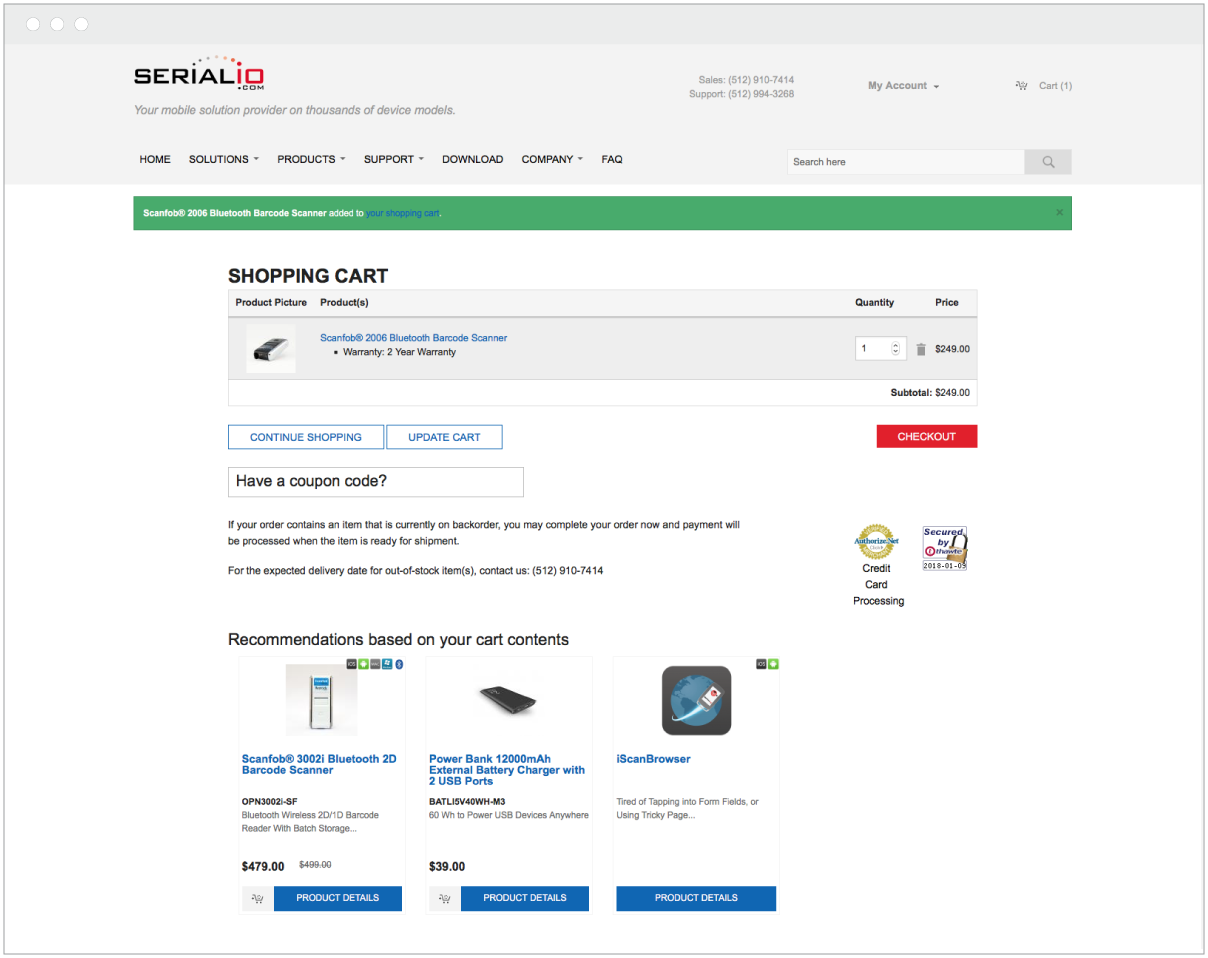Viewport: 1208px width, 958px height.
Task: Click the Price column header
Action: pos(947,302)
